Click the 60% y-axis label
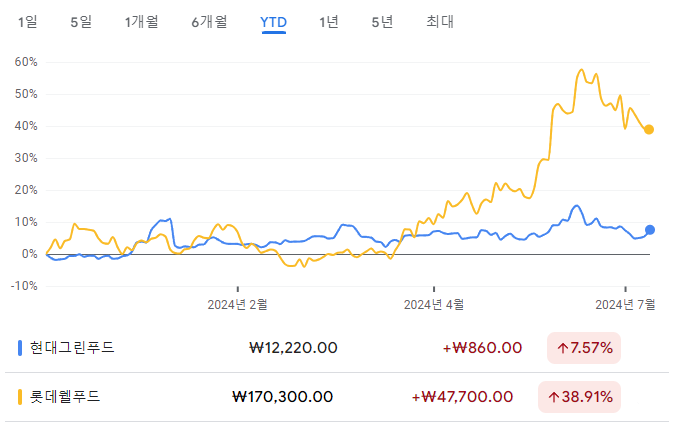 point(26,62)
